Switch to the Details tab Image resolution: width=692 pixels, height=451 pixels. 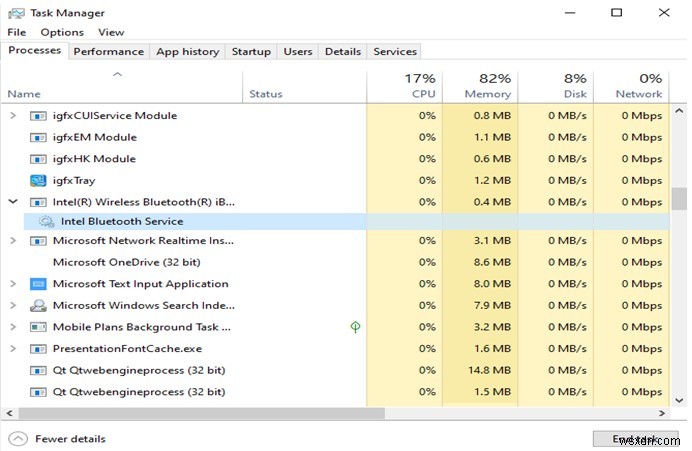tap(343, 52)
